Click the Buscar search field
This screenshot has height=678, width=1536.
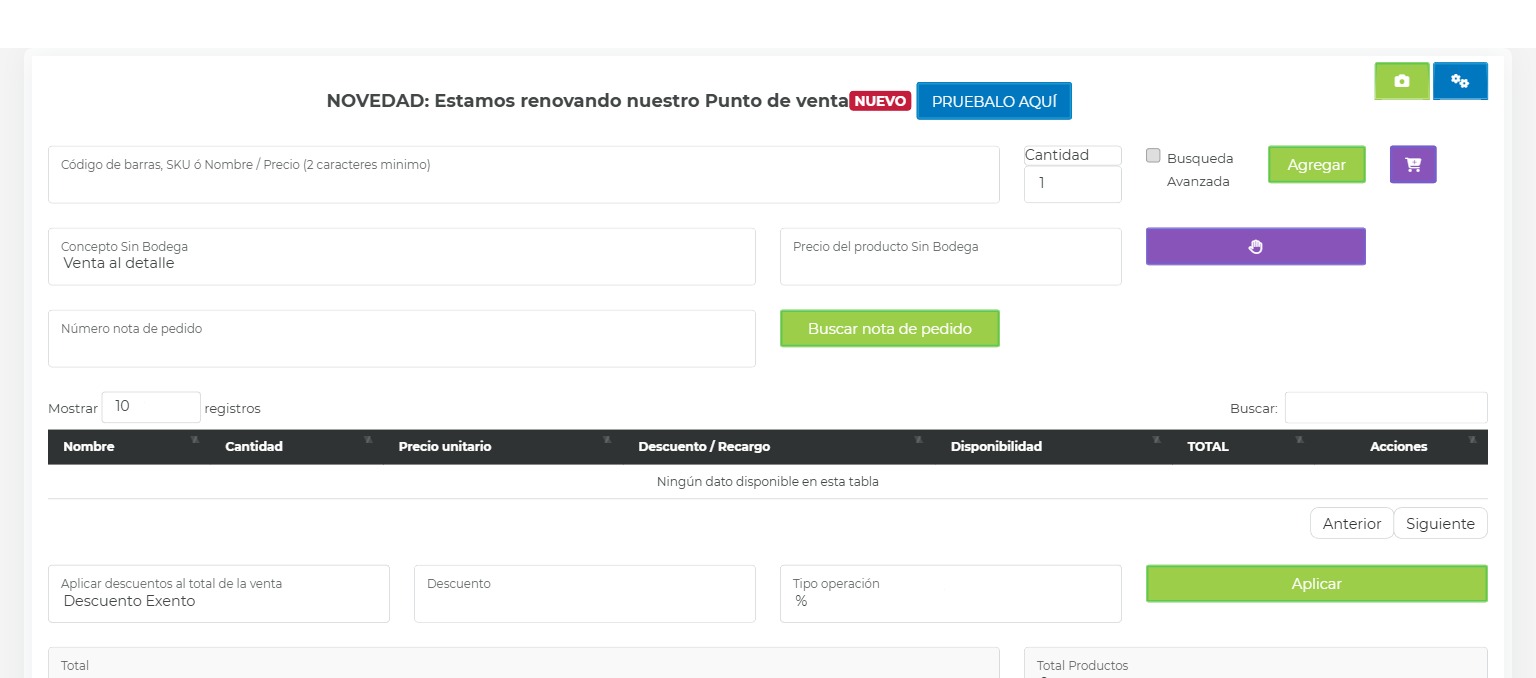[x=1386, y=408]
